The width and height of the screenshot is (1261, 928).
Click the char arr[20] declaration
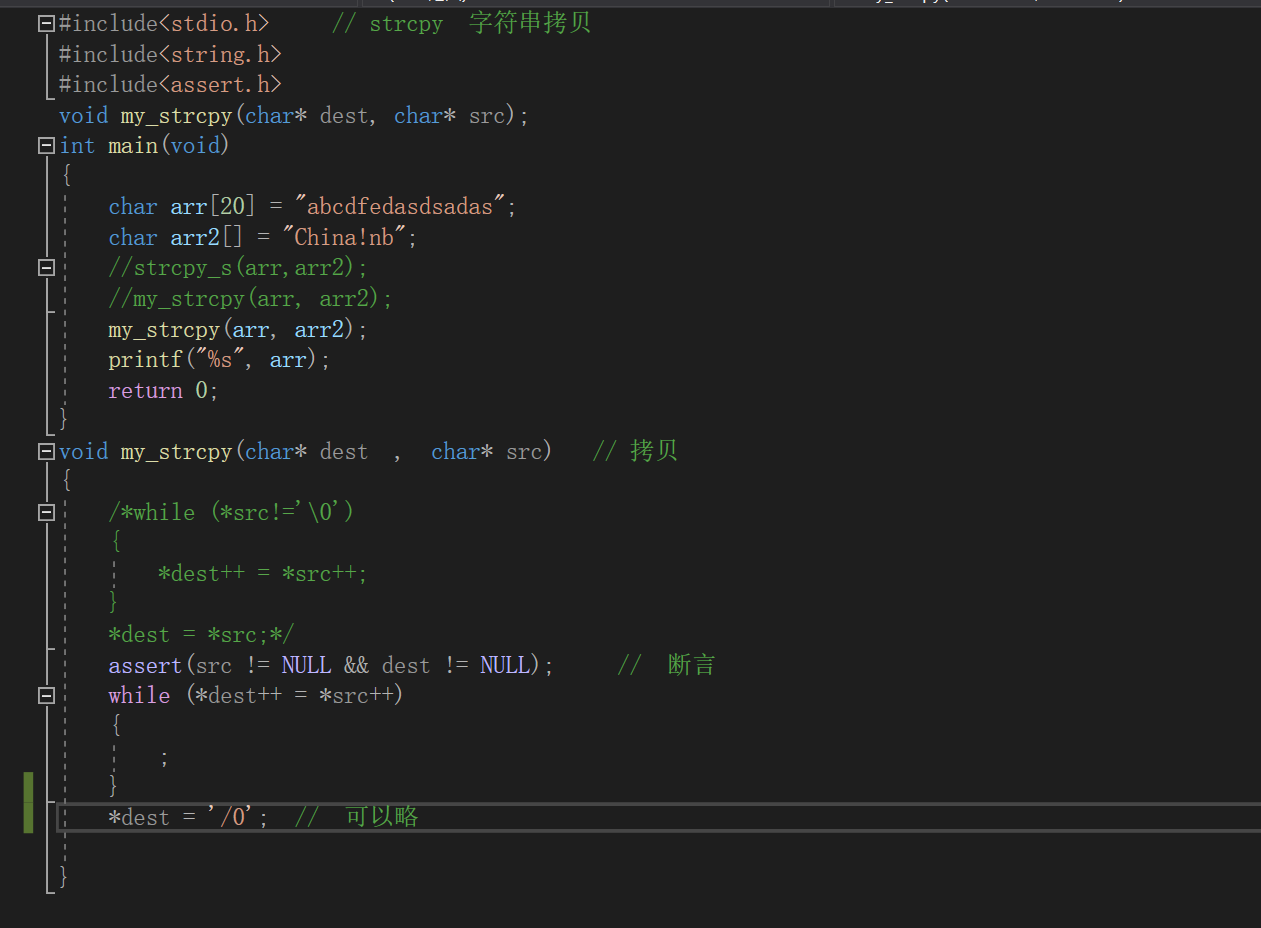[313, 206]
